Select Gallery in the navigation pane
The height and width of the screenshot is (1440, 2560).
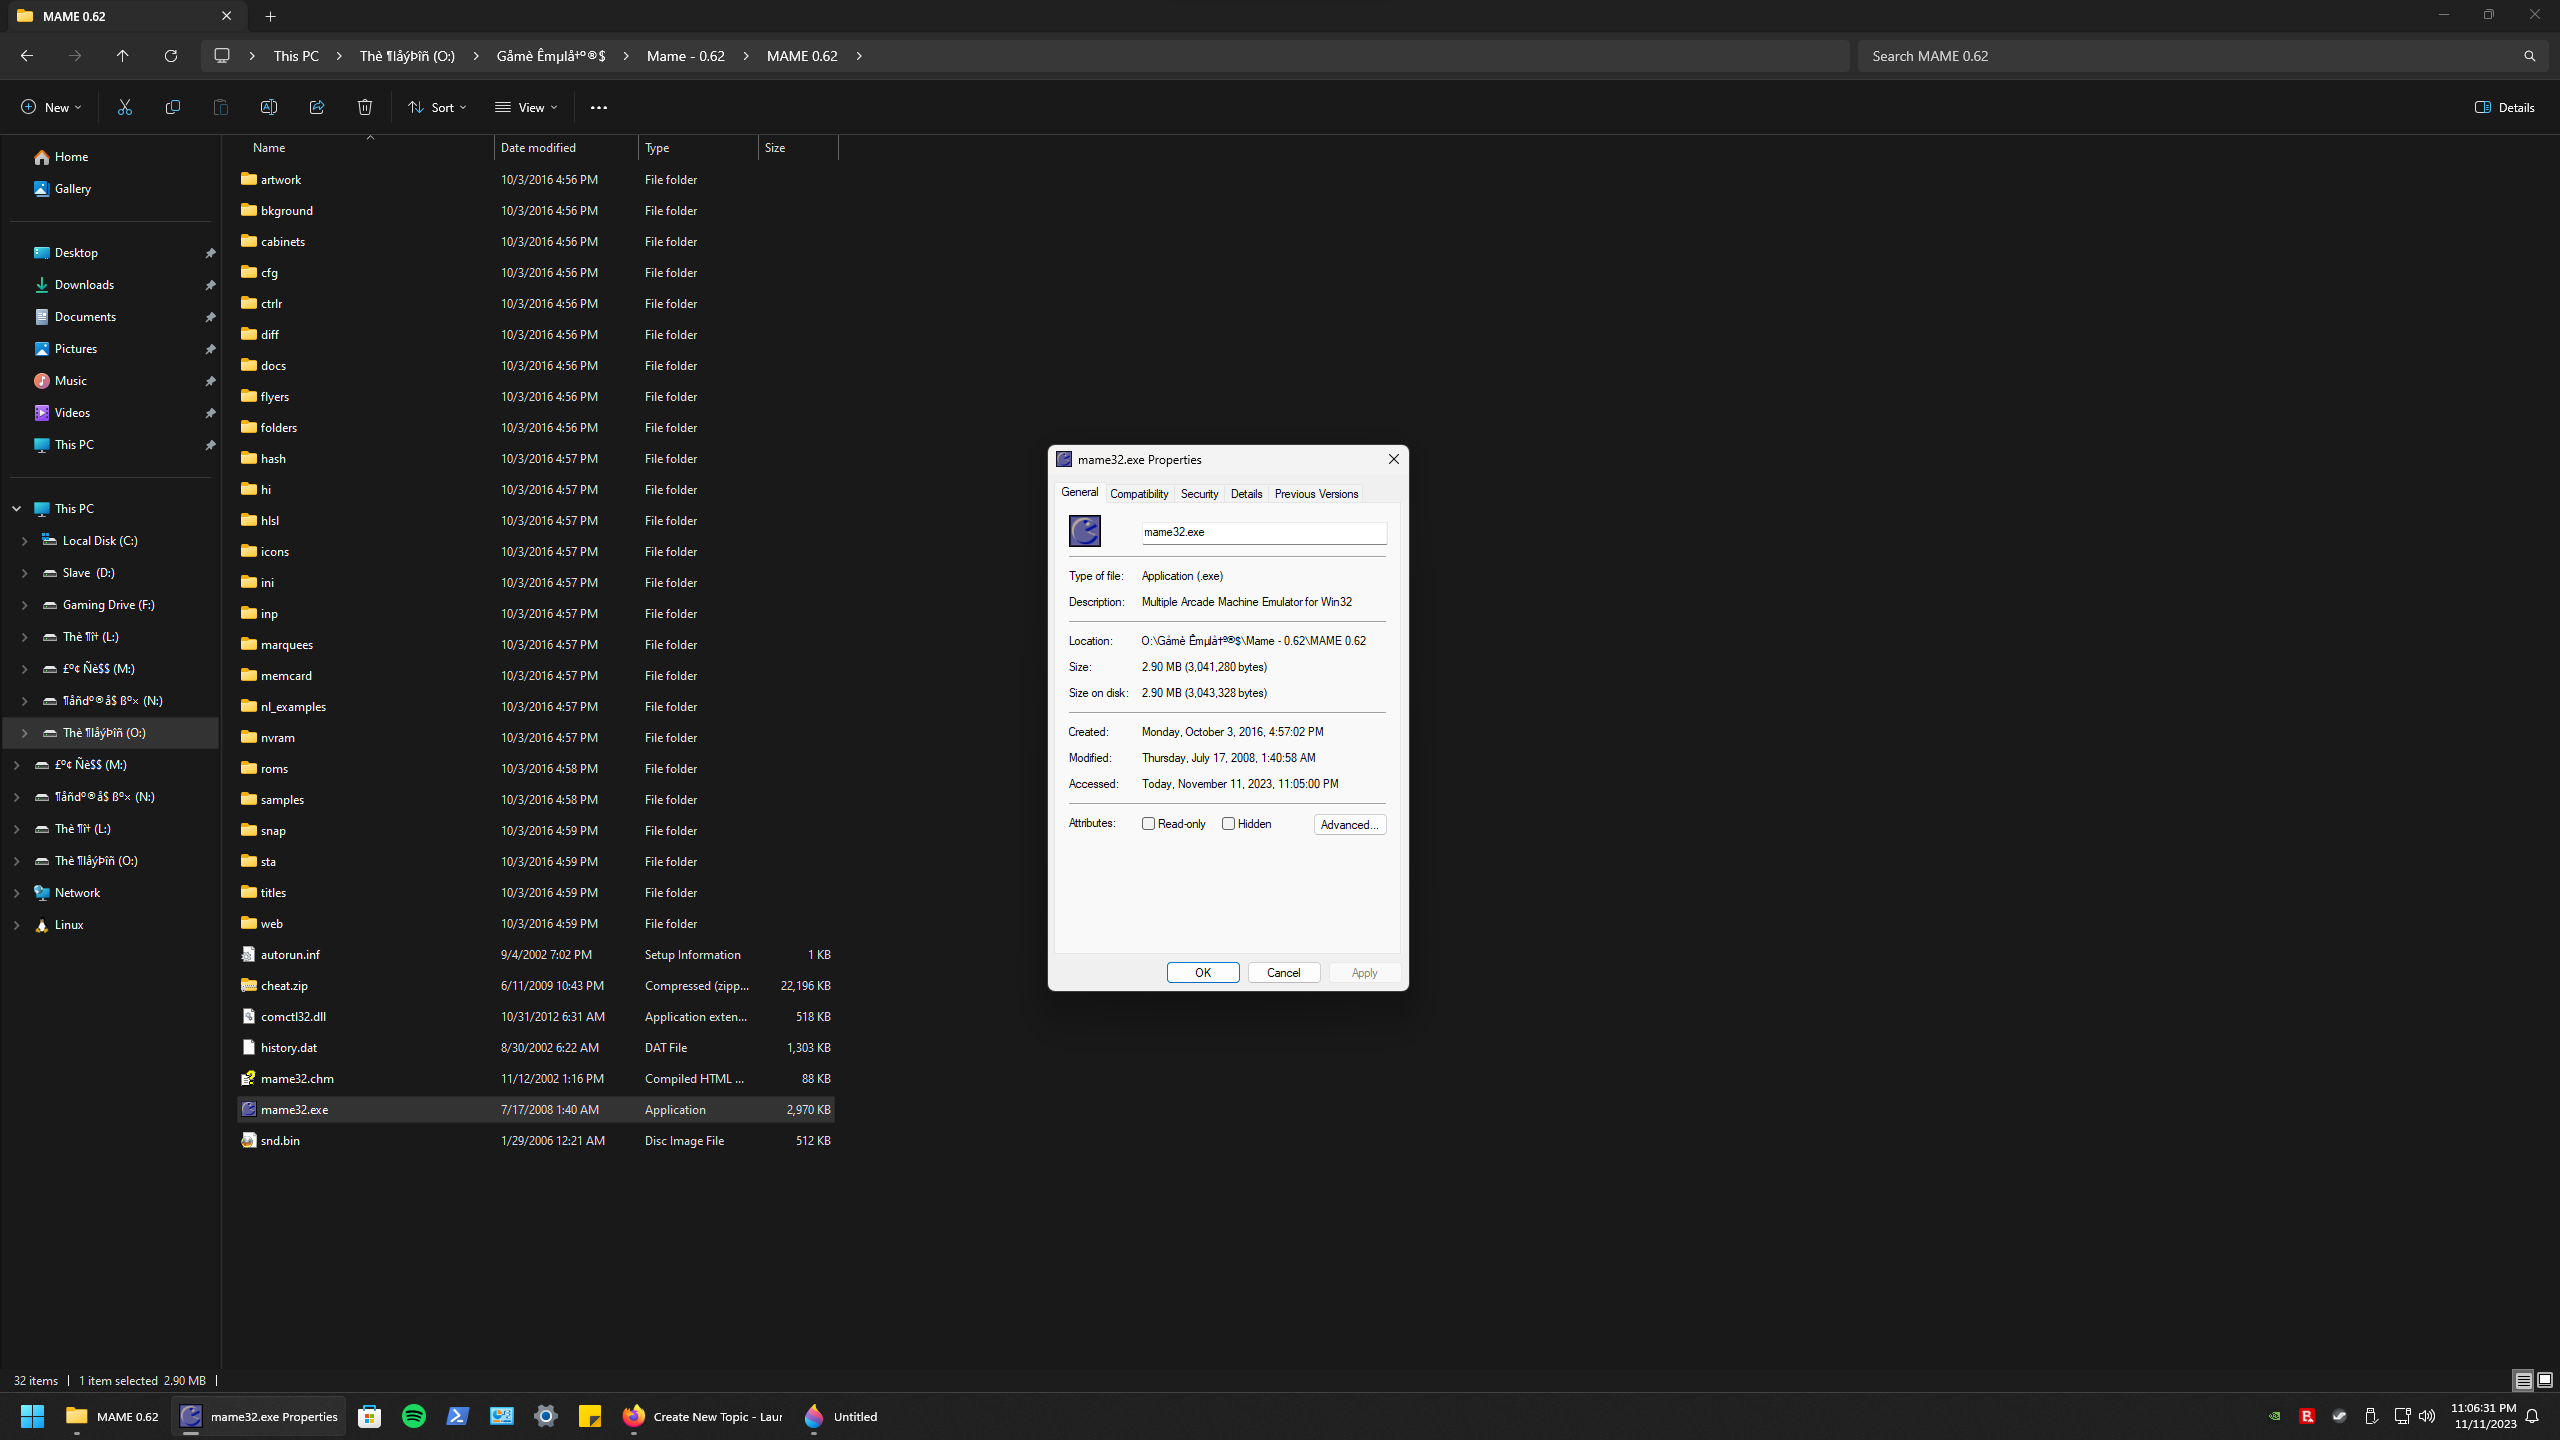pos(72,189)
